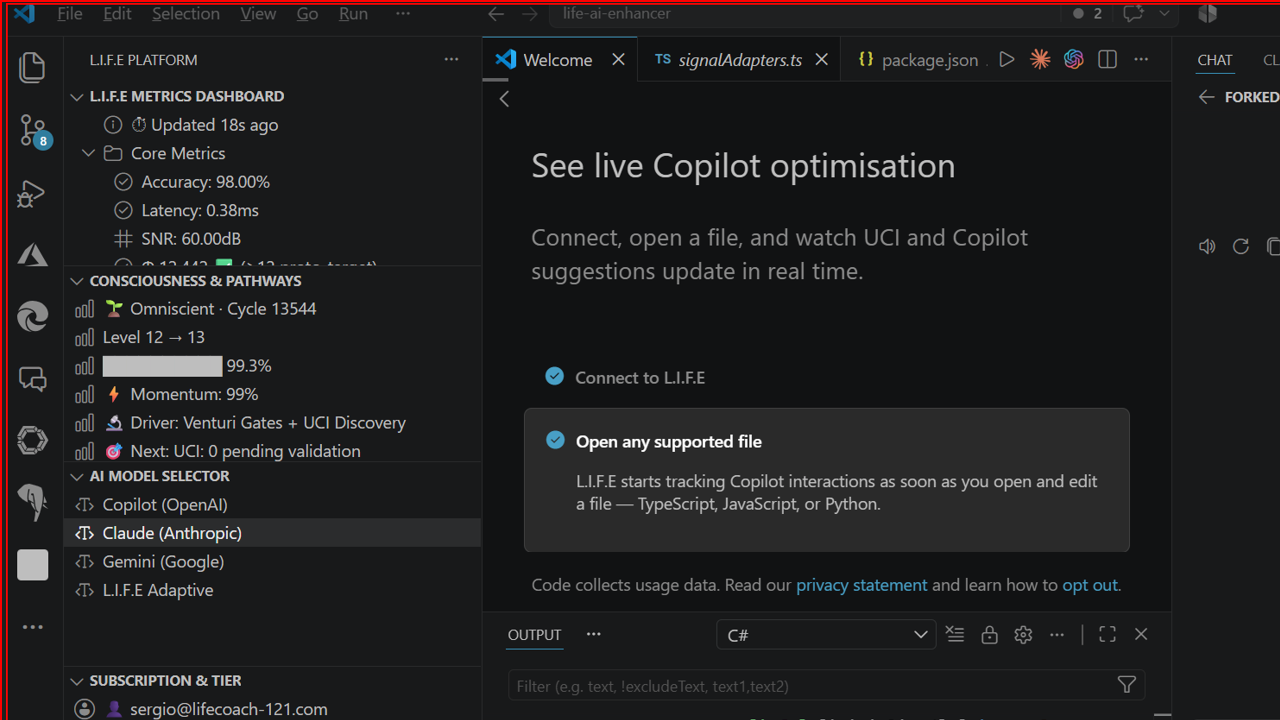The height and width of the screenshot is (720, 1280).
Task: Open the PostgreSQL elephant activity bar icon
Action: pyautogui.click(x=32, y=502)
